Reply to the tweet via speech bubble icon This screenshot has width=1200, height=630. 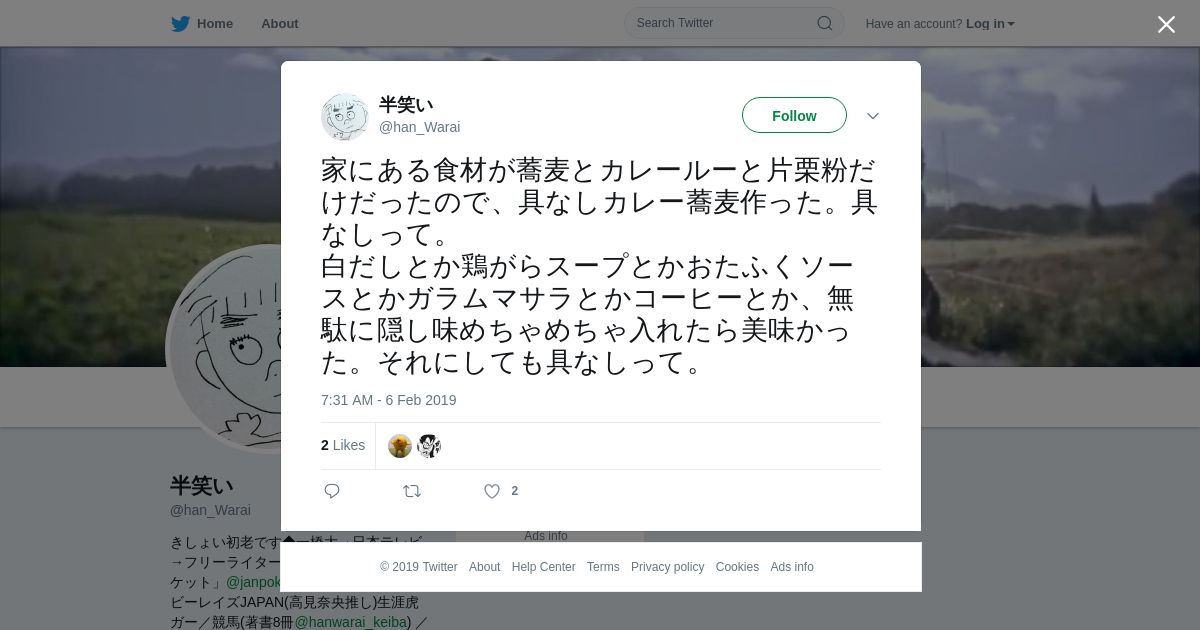pyautogui.click(x=332, y=491)
